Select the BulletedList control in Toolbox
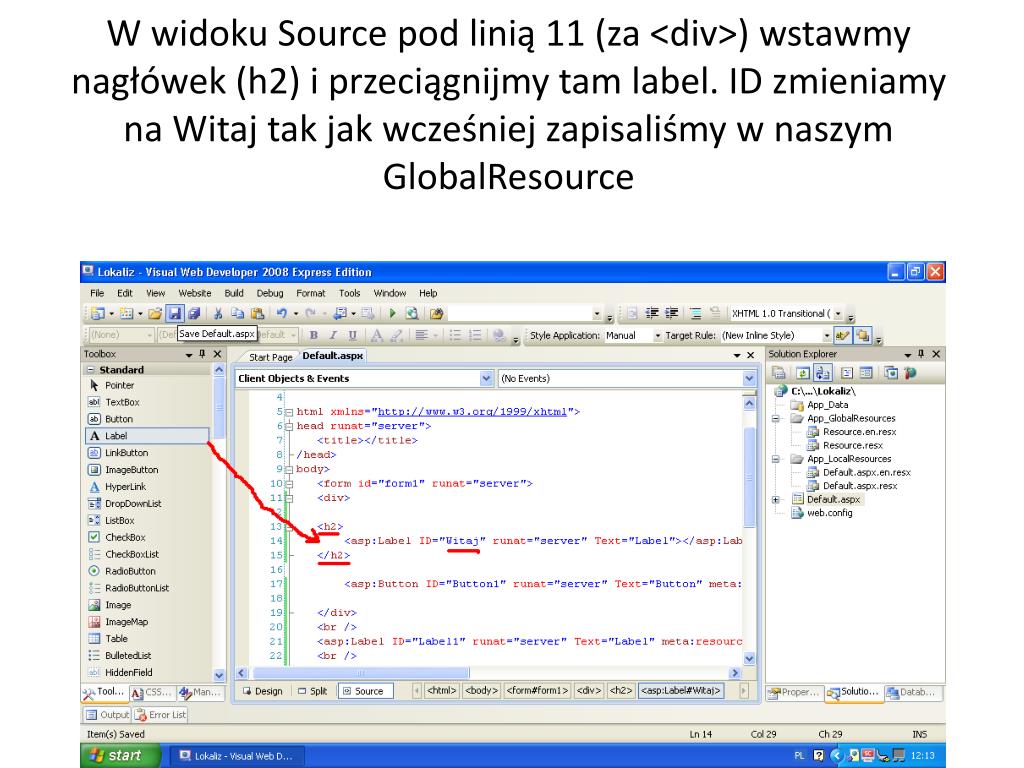The image size is (1024, 768). (147, 656)
